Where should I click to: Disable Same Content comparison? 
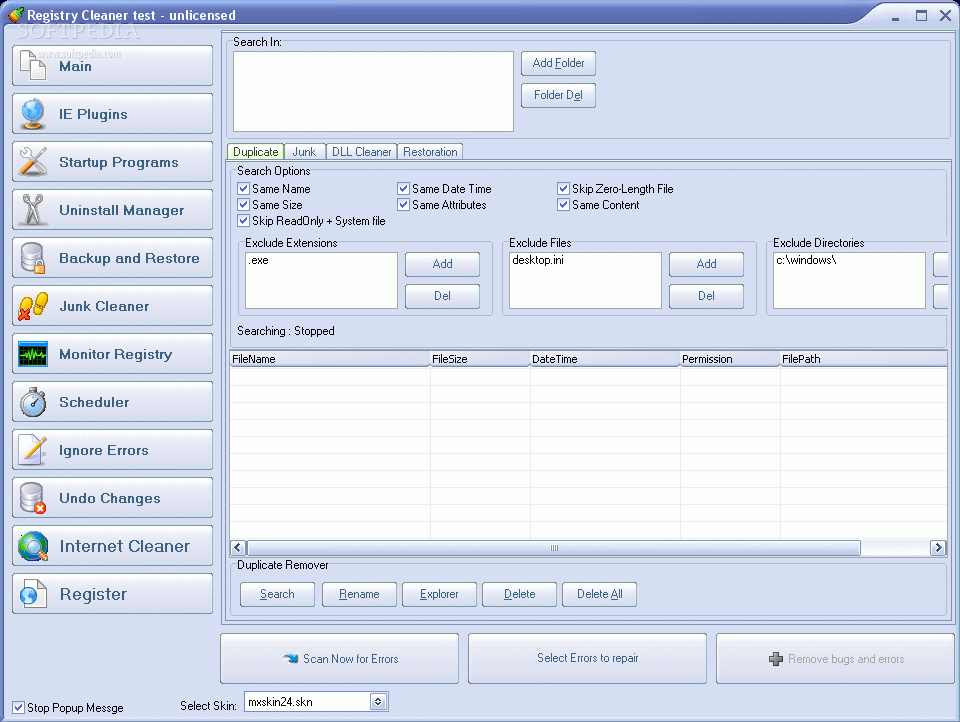[563, 205]
